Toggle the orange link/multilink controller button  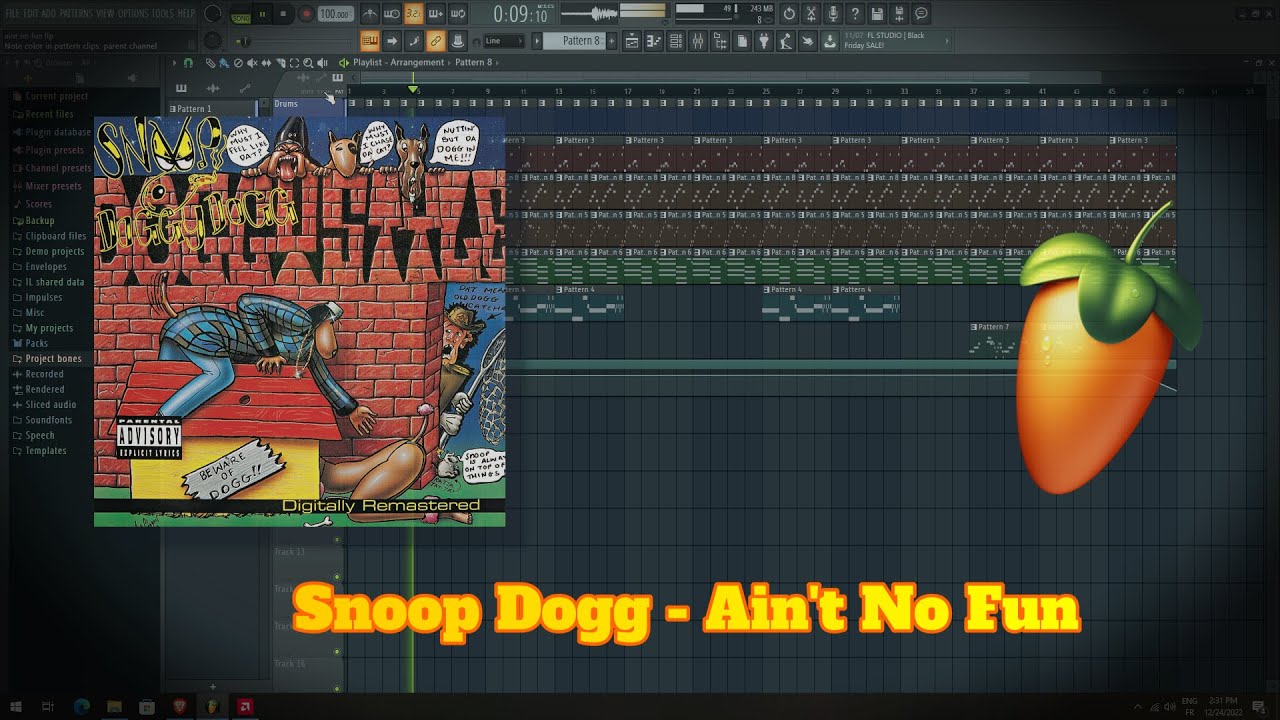(x=436, y=41)
